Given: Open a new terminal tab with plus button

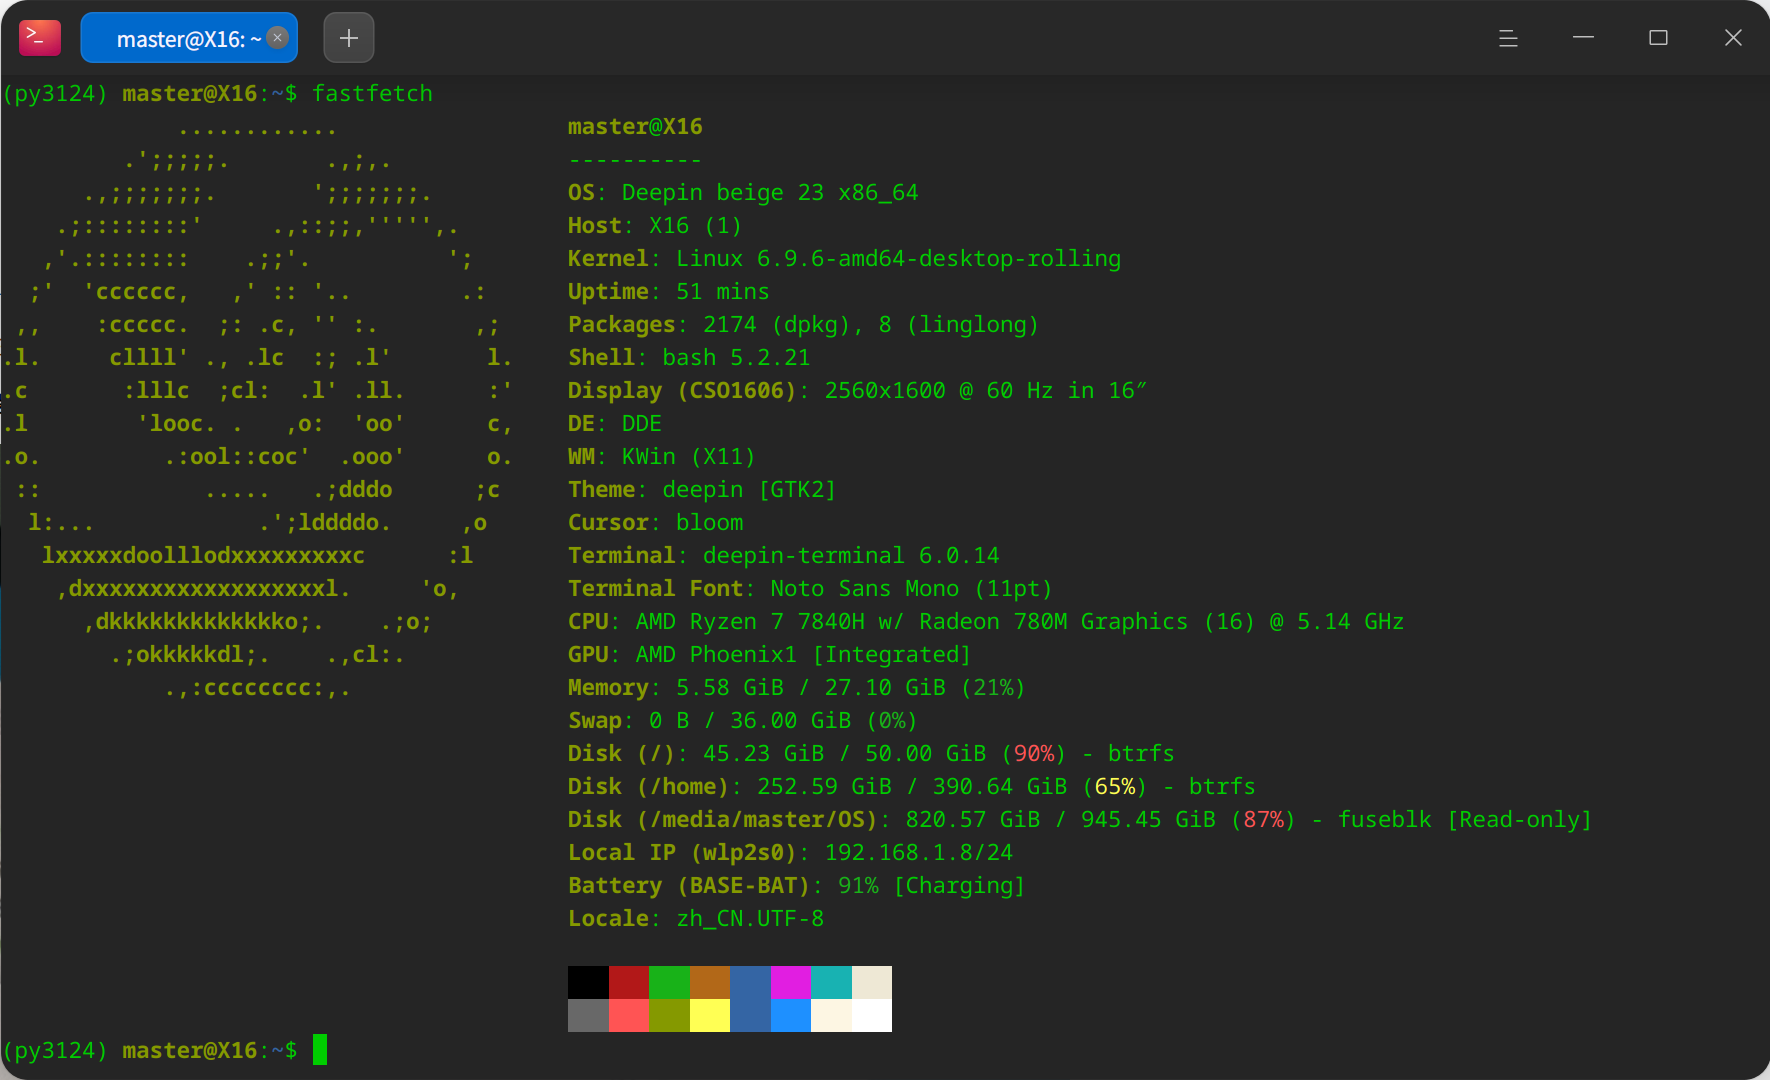Looking at the screenshot, I should click(x=349, y=38).
